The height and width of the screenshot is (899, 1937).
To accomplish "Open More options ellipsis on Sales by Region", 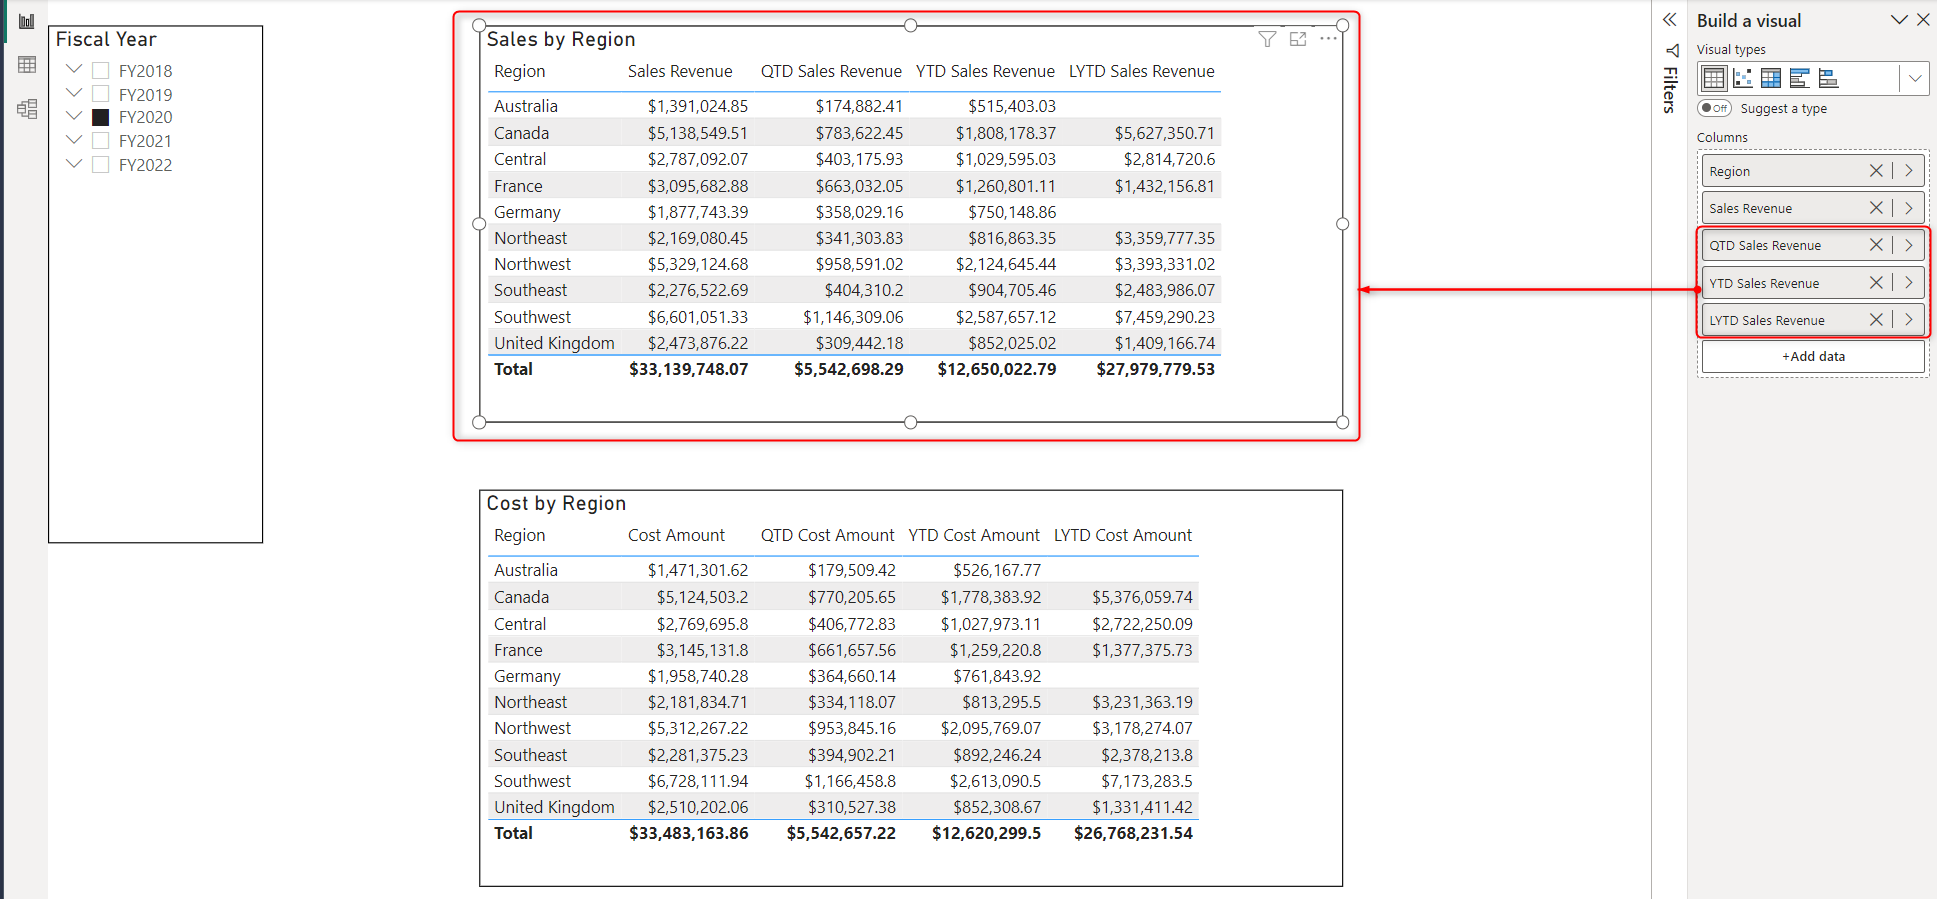I will [1328, 39].
